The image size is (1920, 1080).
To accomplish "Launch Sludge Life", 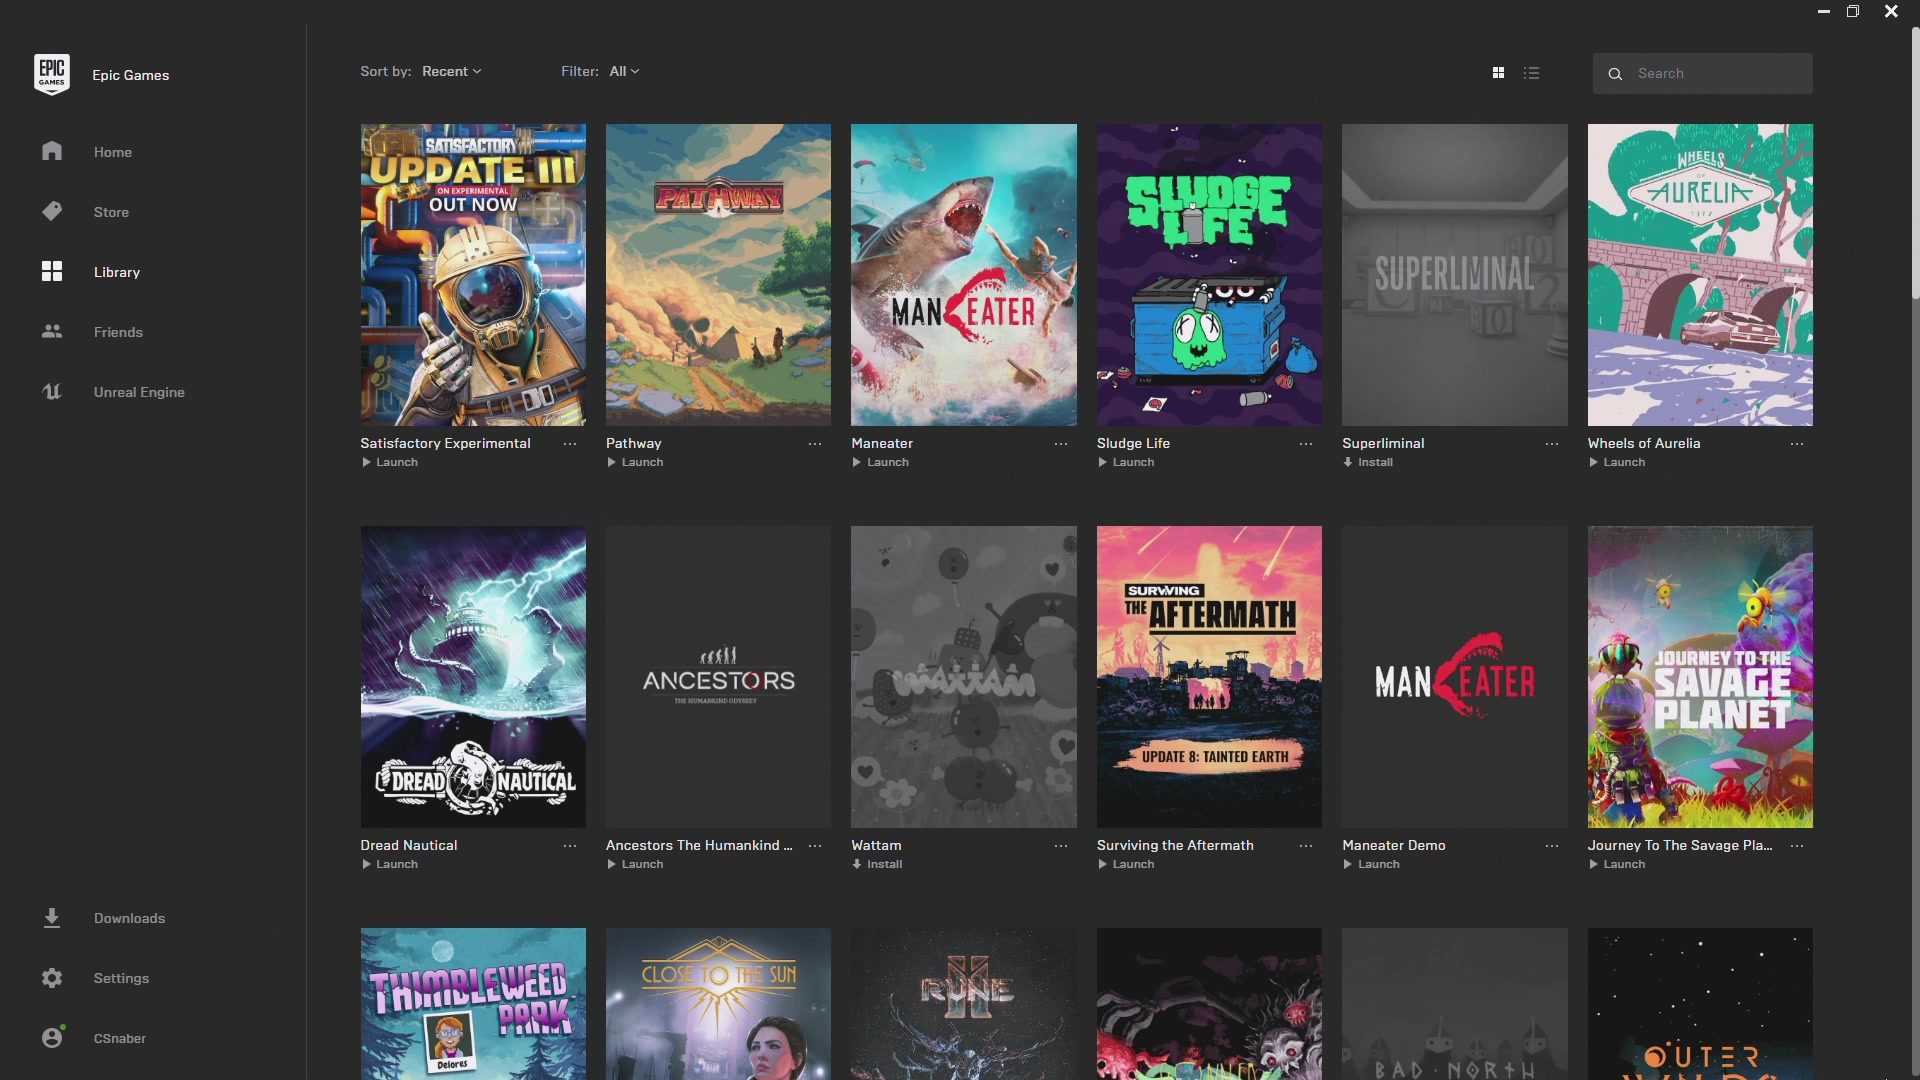I will pos(1126,462).
